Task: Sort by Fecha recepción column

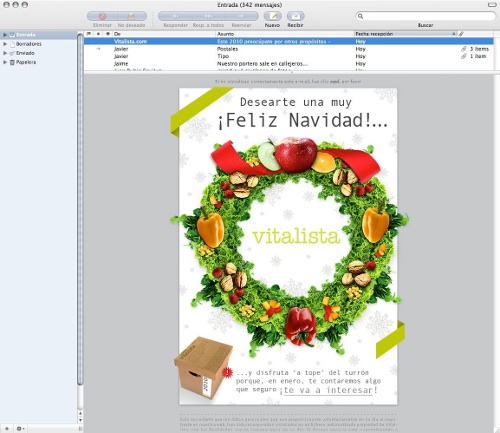Action: (405, 34)
